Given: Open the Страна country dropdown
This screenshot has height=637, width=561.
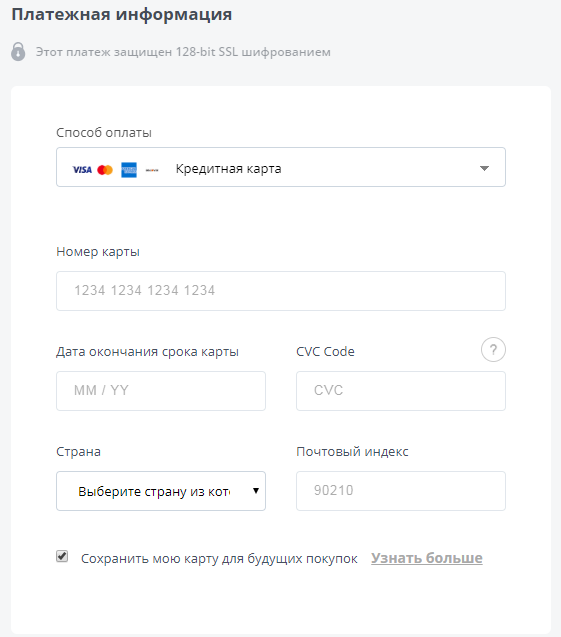Looking at the screenshot, I should [x=161, y=491].
